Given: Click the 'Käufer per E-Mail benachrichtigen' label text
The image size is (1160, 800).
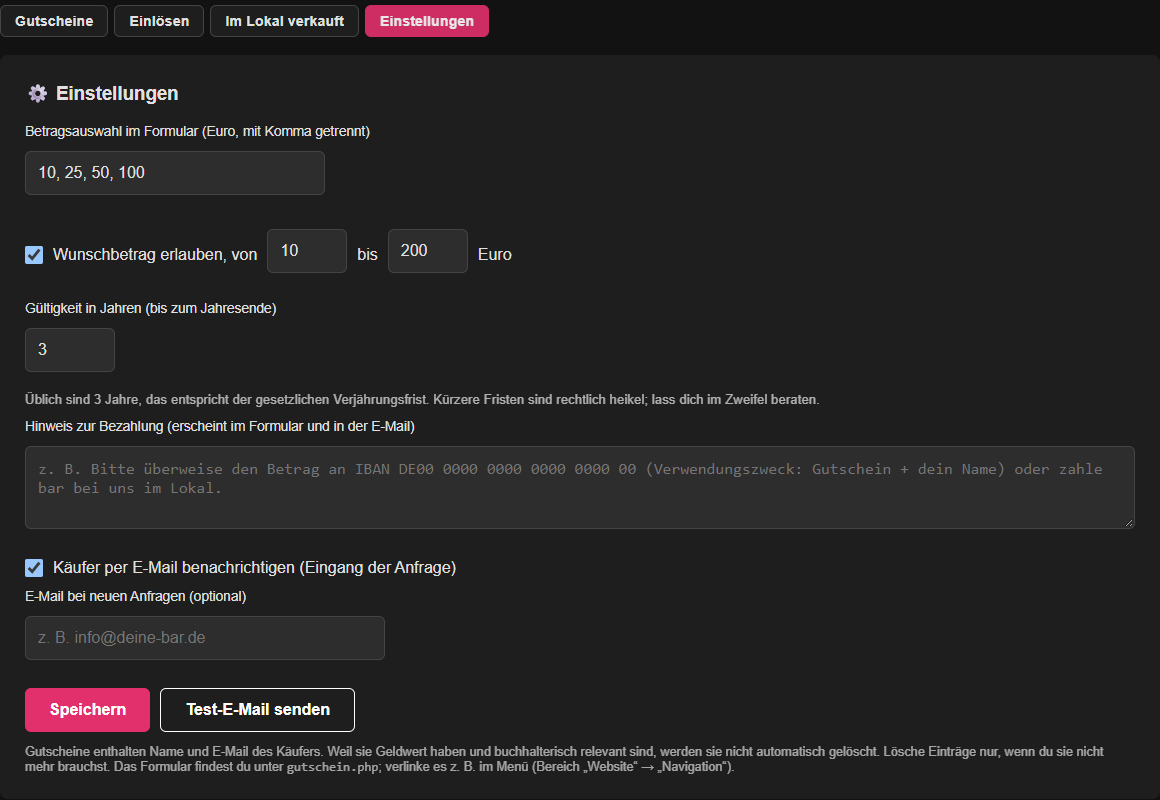Looking at the screenshot, I should coord(254,568).
